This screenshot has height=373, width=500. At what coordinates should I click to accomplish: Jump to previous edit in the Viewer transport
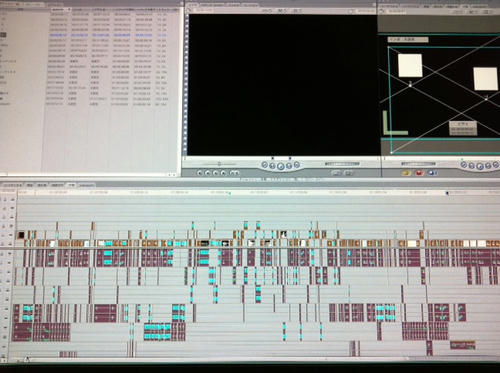pos(265,165)
